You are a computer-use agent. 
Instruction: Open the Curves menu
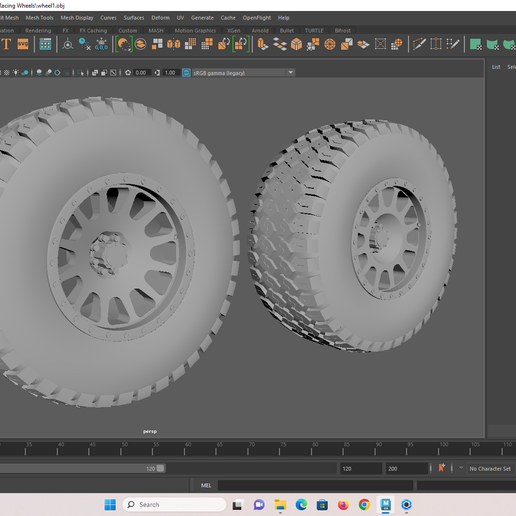pyautogui.click(x=108, y=18)
